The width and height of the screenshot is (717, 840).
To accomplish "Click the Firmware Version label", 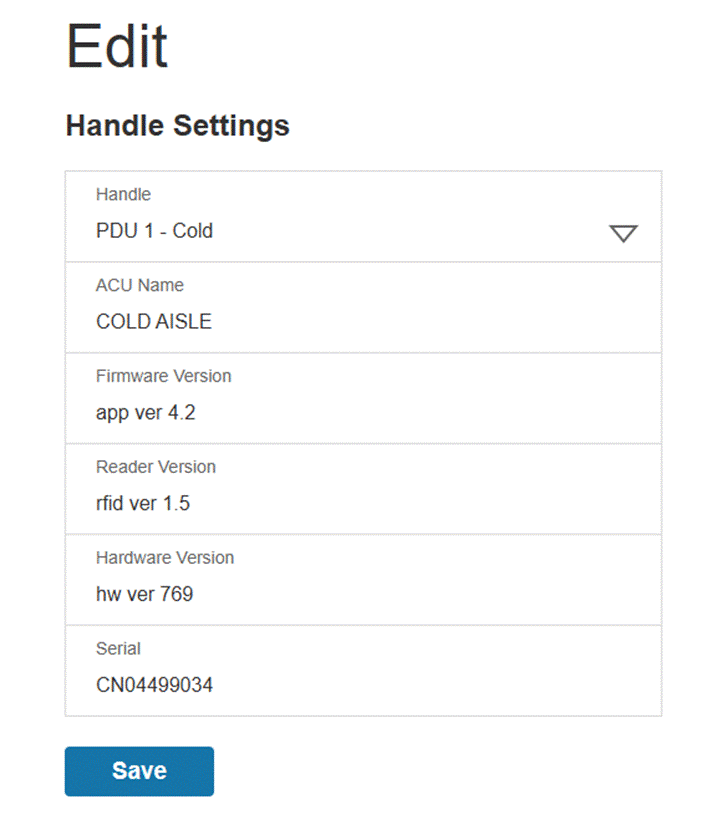I will tap(163, 376).
